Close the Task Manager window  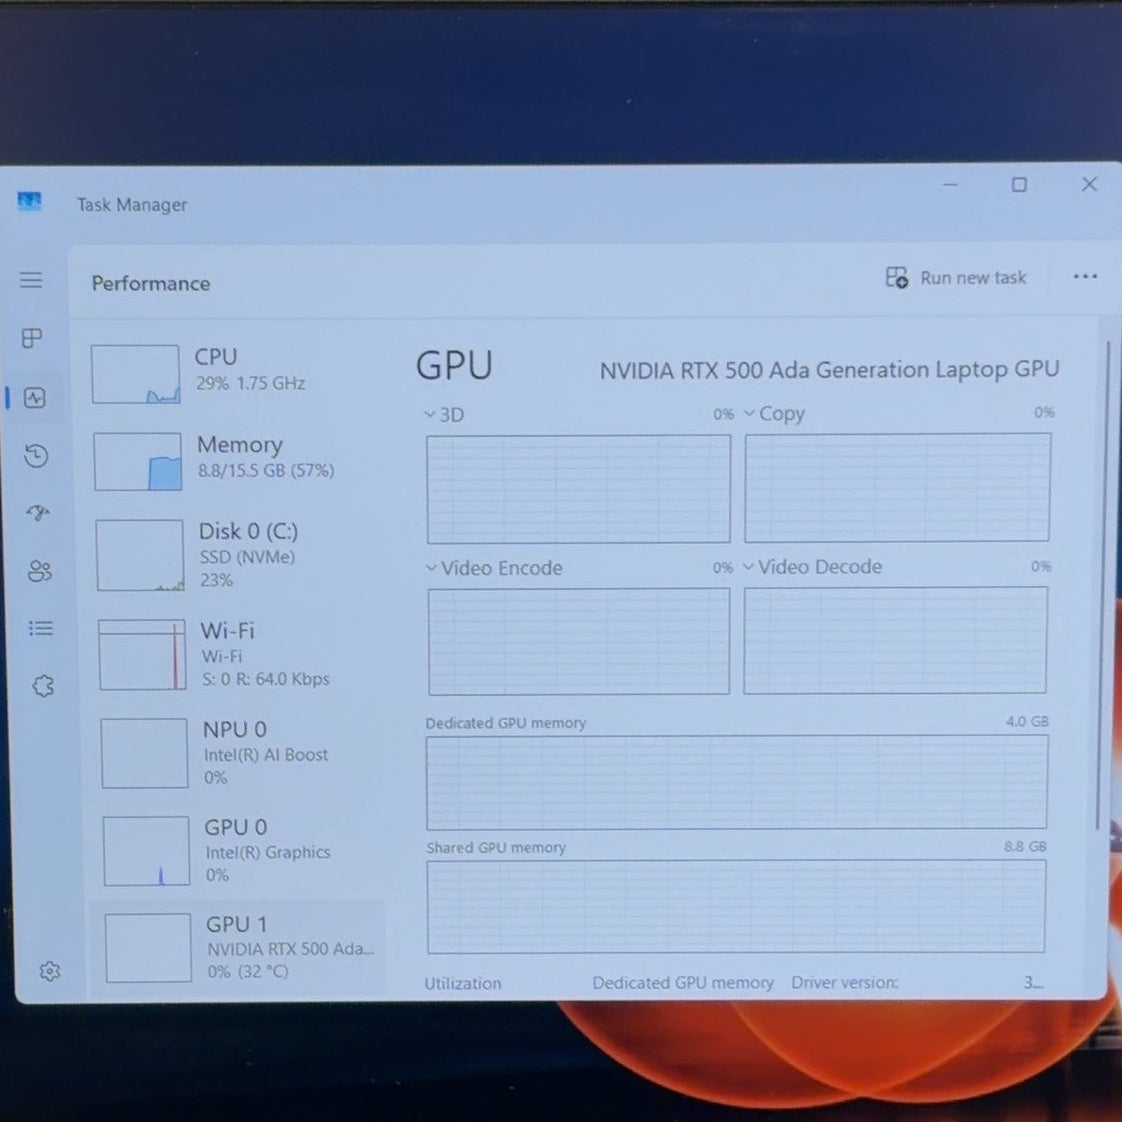1089,184
